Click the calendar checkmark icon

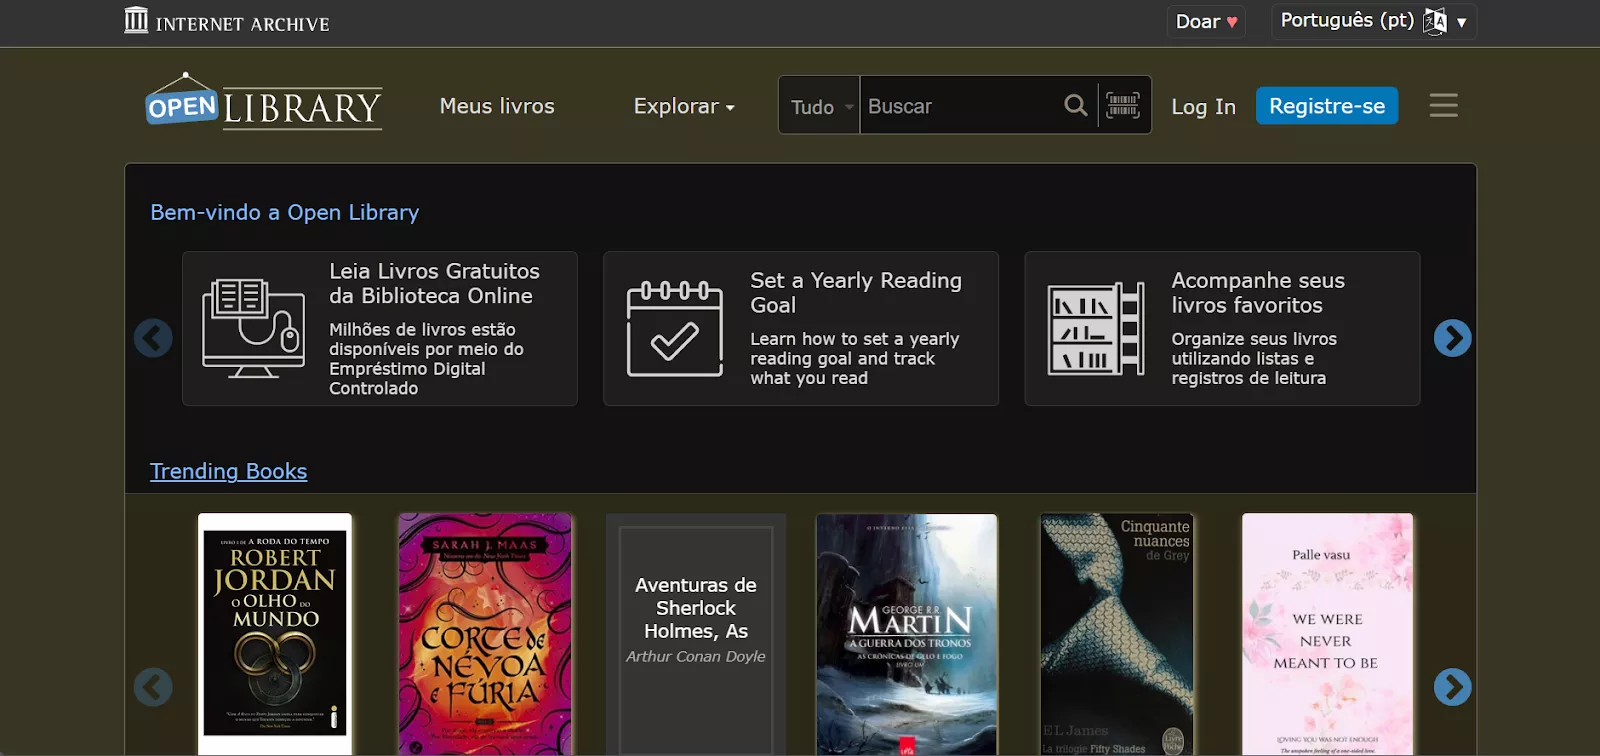click(x=675, y=329)
